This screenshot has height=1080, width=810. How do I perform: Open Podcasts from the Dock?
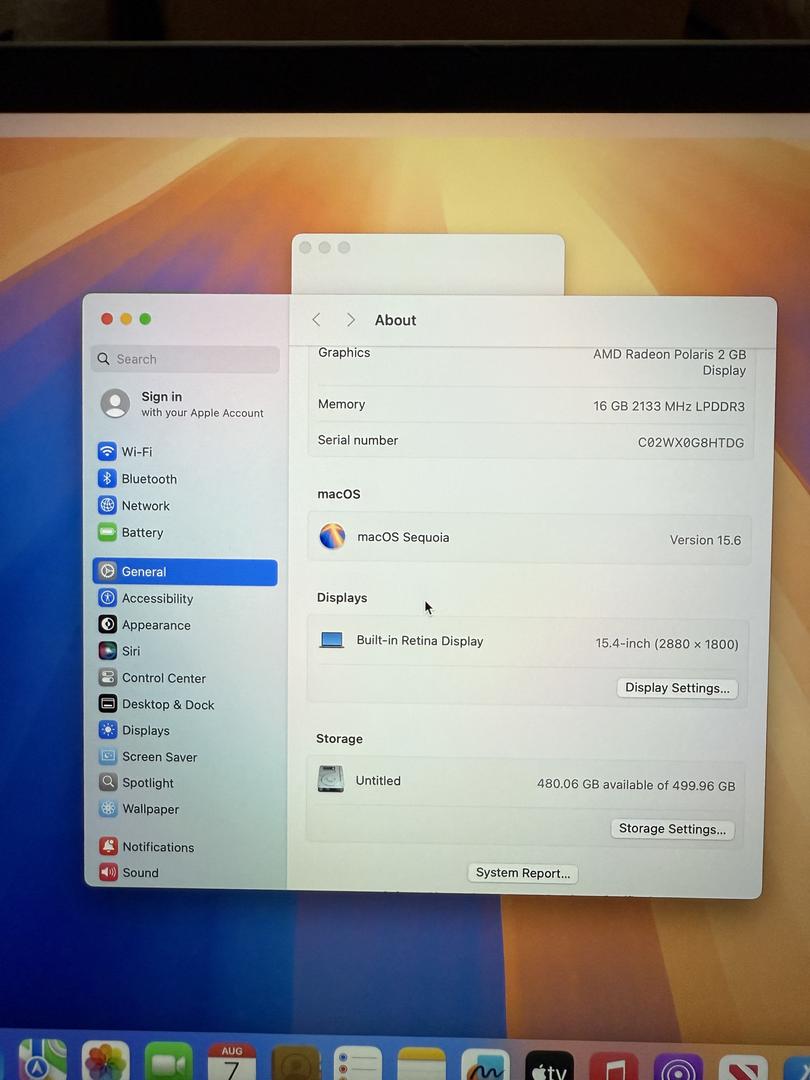pos(678,1066)
